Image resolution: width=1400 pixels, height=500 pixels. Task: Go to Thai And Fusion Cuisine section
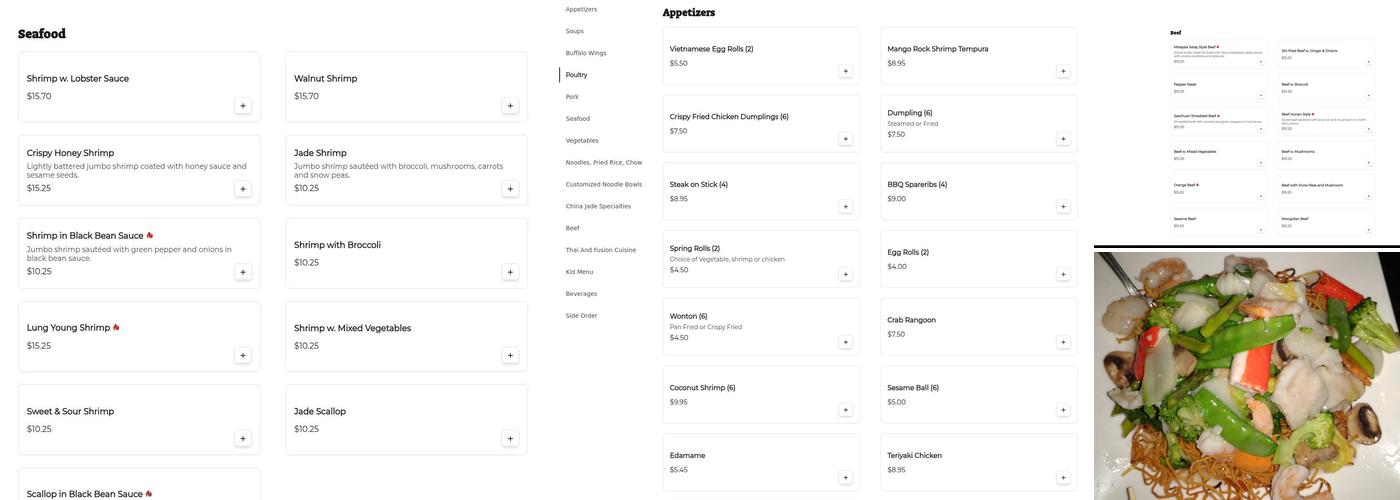coord(600,250)
